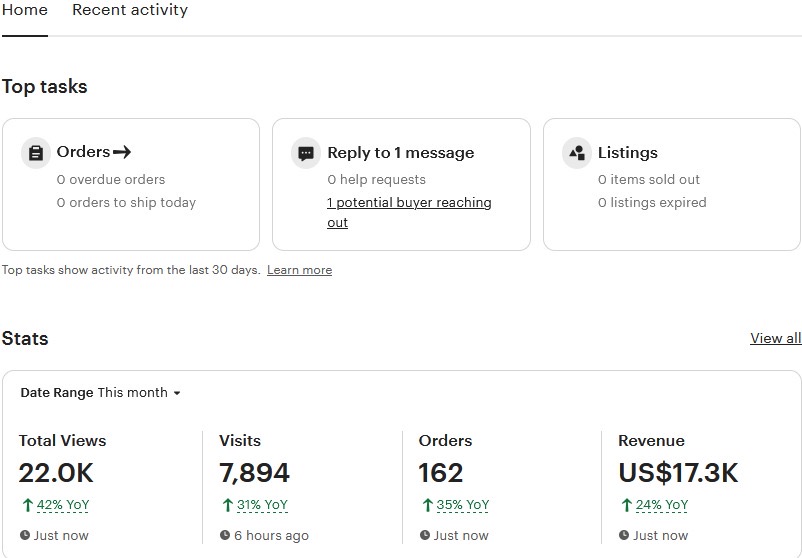
Task: Click the Top tasks heading
Action: pos(44,87)
